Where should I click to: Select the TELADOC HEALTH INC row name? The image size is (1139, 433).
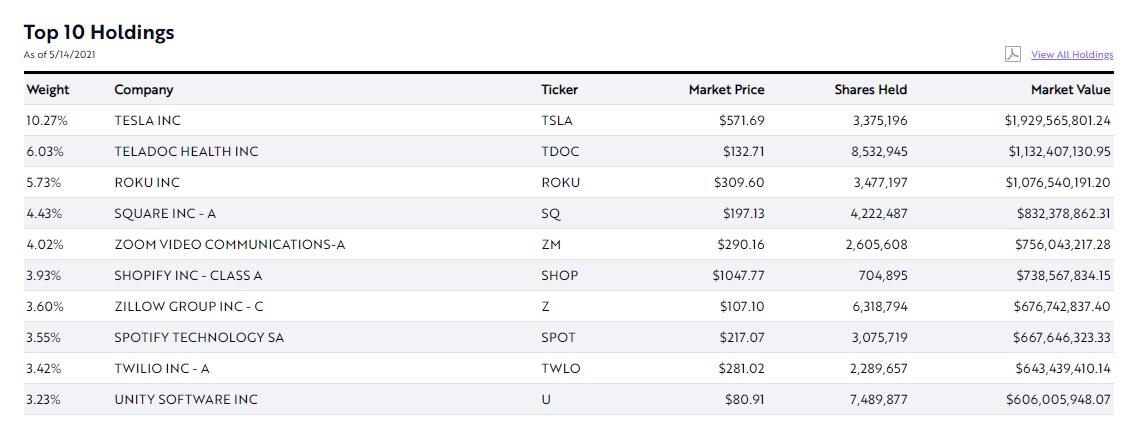pyautogui.click(x=186, y=152)
